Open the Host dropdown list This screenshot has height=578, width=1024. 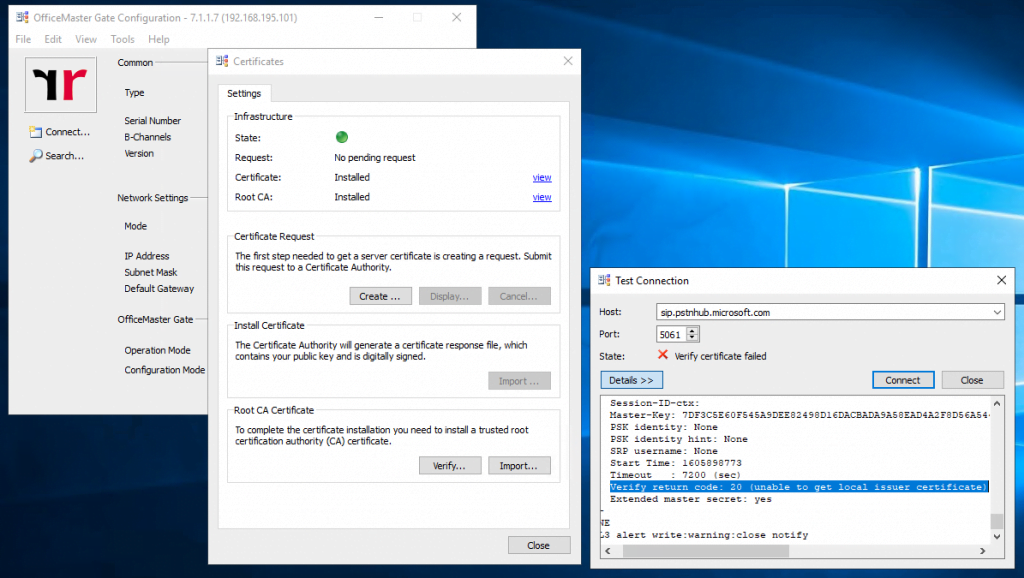point(997,312)
